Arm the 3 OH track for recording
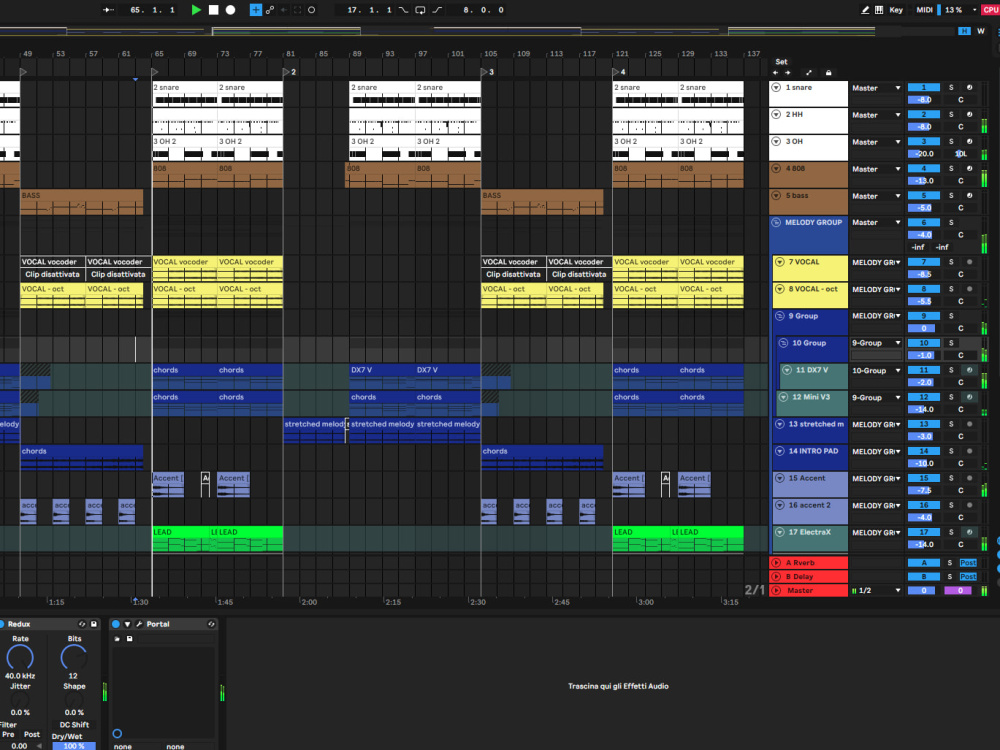The image size is (1000, 750). pos(969,142)
